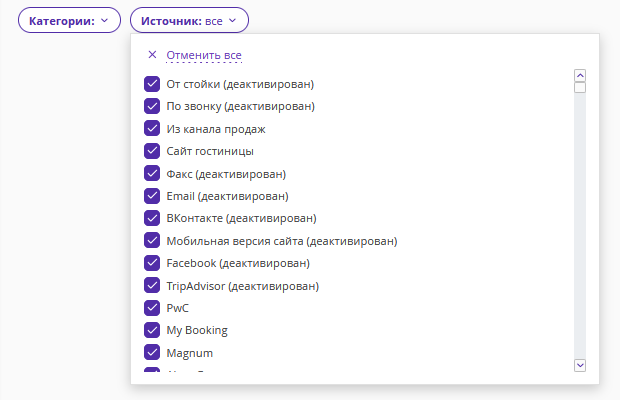Viewport: 620px width, 400px height.
Task: Uncheck the TripAdvisor (деактивирован) checkbox
Action: [x=153, y=286]
